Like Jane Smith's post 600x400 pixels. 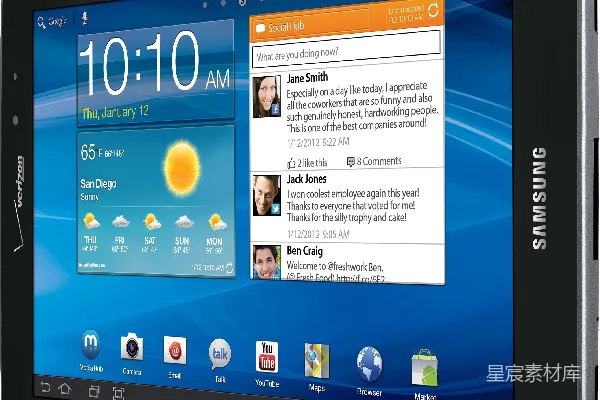[x=307, y=163]
